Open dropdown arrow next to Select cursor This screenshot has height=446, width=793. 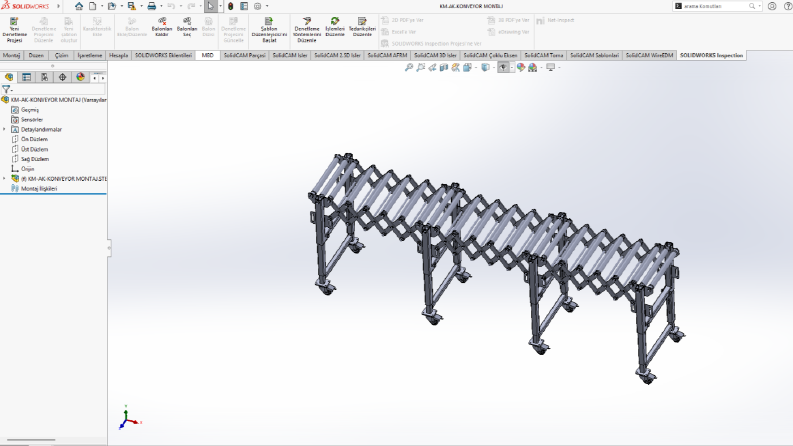coord(221,6)
